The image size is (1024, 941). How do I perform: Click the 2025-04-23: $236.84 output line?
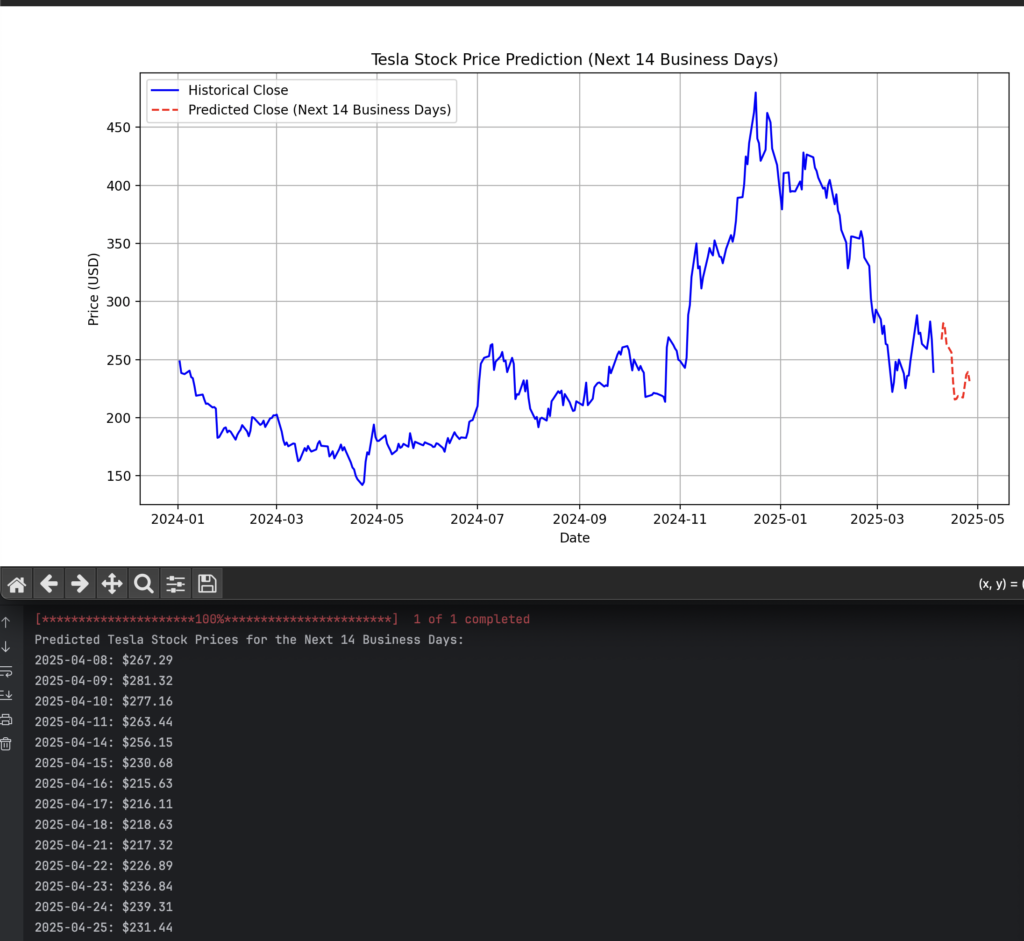pos(104,887)
